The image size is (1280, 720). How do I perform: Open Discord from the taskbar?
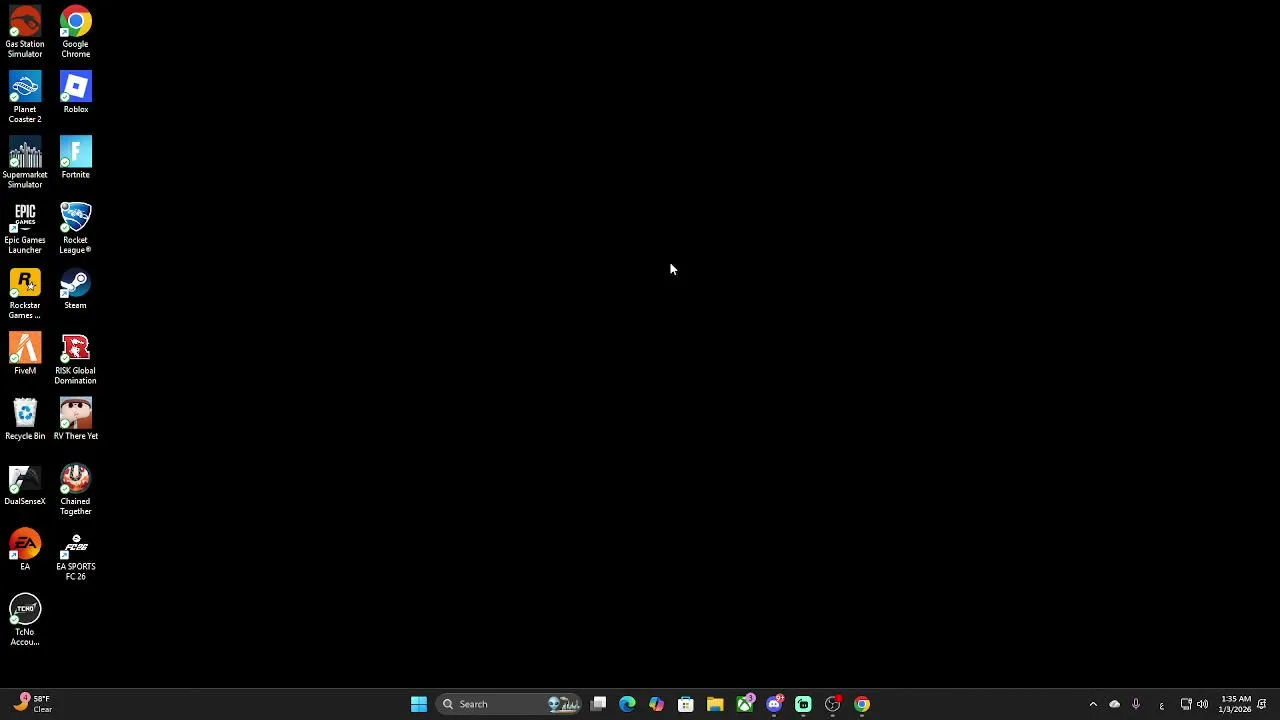tap(774, 704)
